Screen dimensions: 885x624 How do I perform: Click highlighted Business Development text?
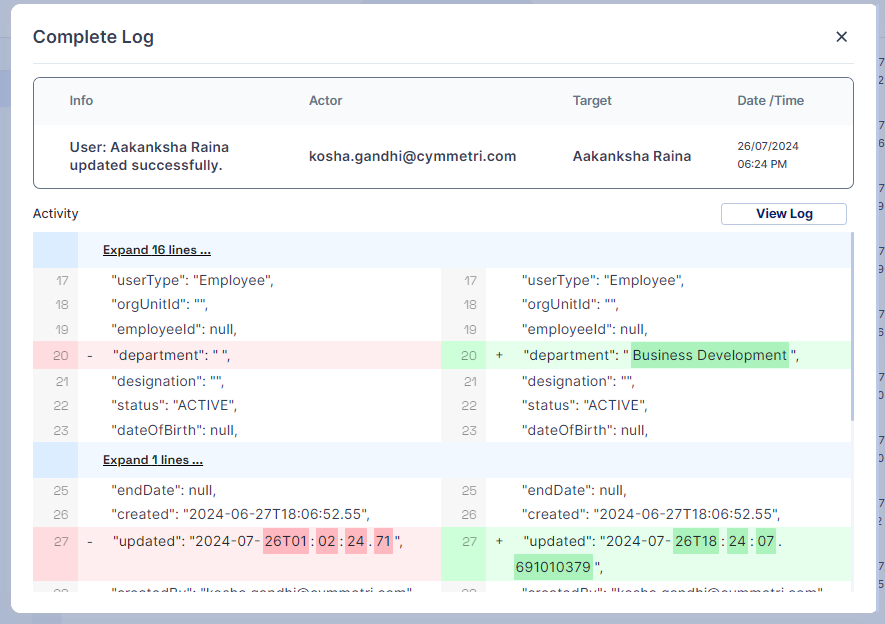[709, 355]
